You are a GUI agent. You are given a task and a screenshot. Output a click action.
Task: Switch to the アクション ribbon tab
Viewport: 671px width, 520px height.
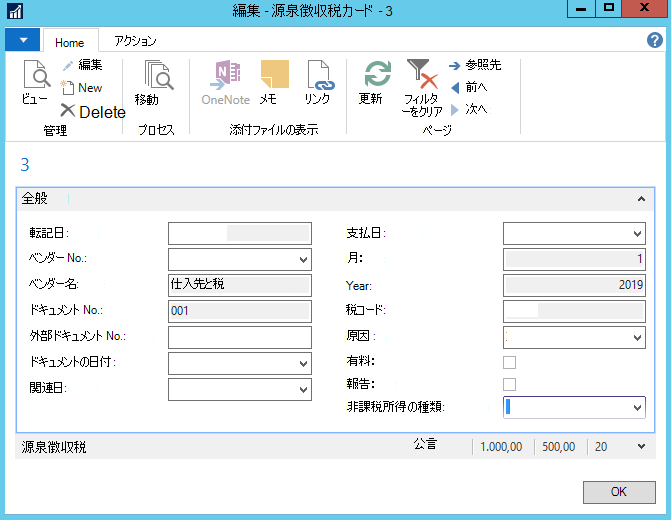(x=135, y=41)
